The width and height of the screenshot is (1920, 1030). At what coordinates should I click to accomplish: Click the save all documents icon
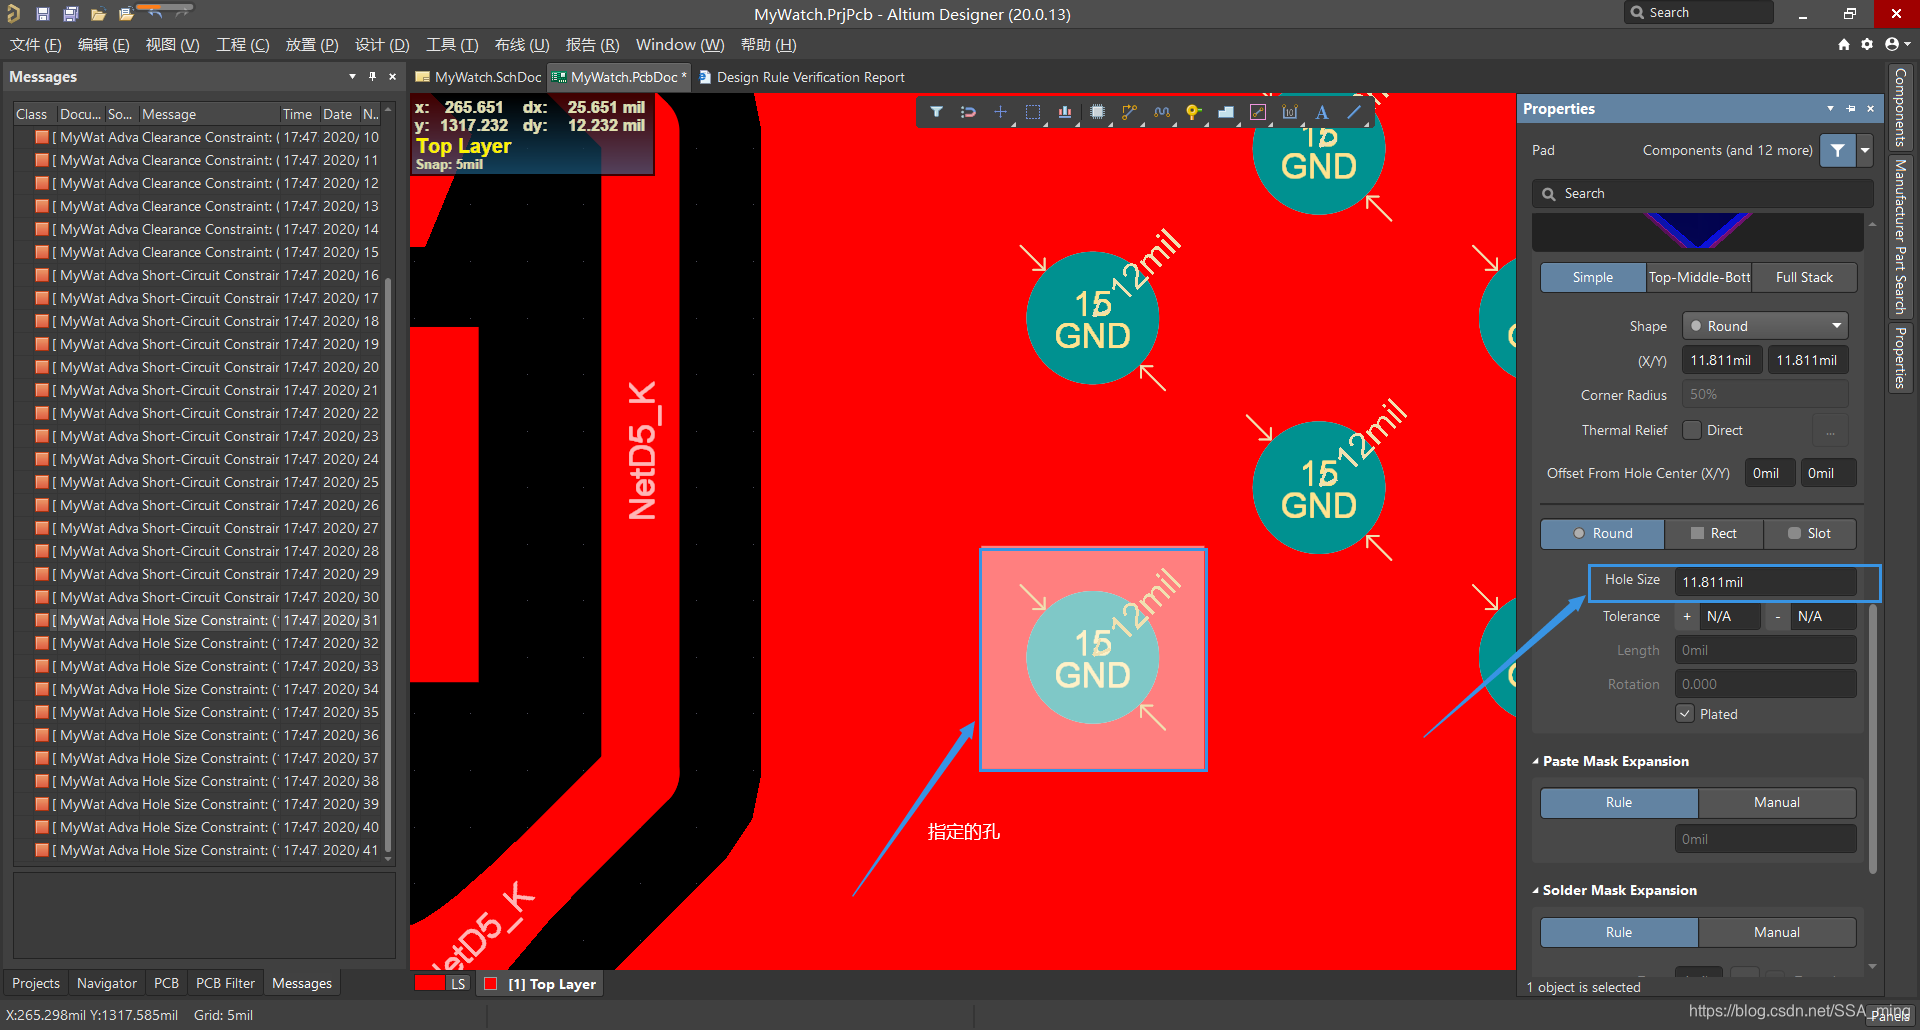(70, 14)
